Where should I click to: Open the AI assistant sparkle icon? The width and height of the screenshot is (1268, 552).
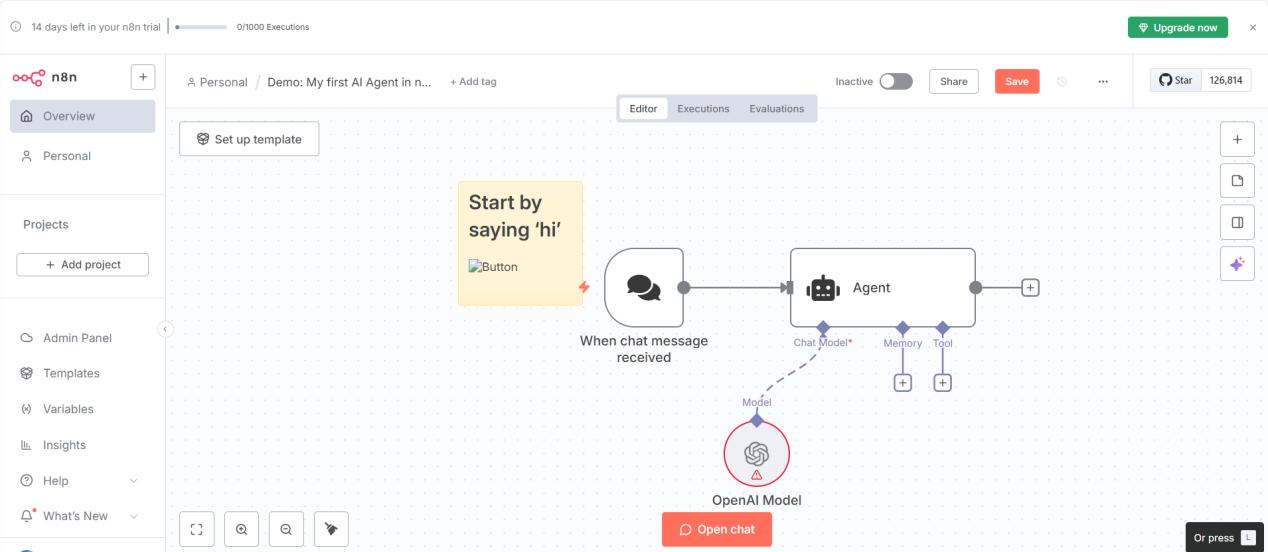1237,264
